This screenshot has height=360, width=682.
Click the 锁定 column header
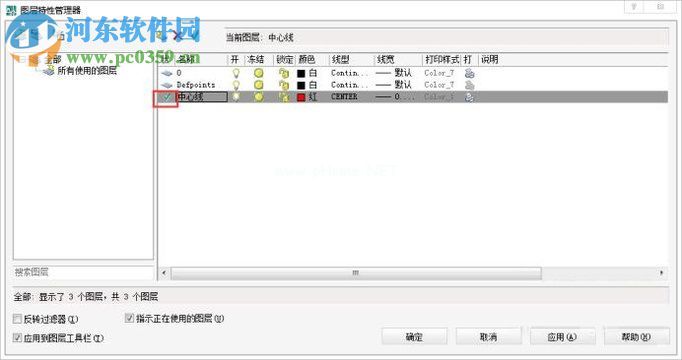click(x=284, y=60)
